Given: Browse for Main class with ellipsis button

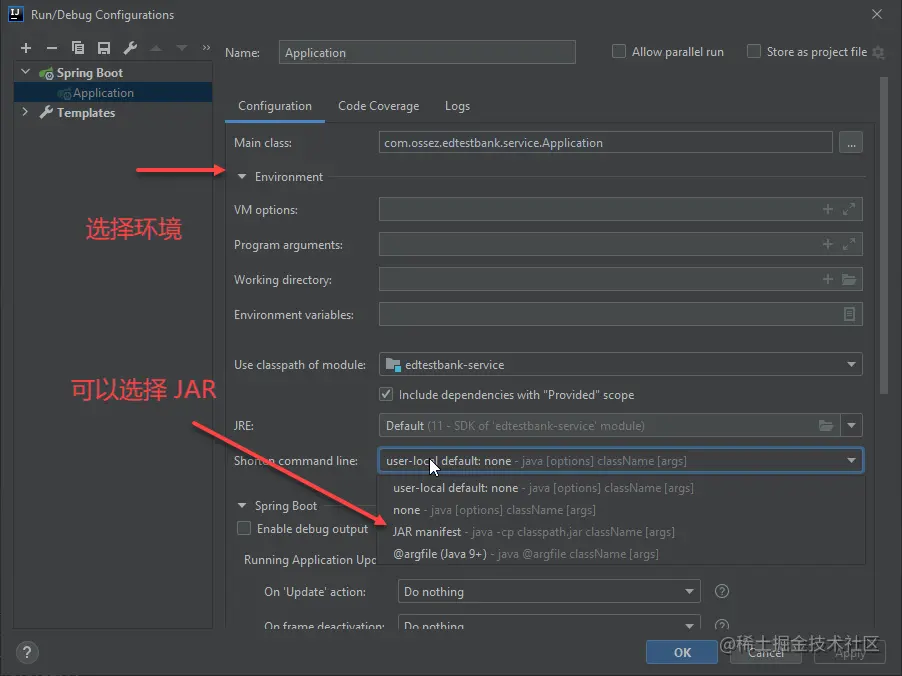Looking at the screenshot, I should click(851, 143).
